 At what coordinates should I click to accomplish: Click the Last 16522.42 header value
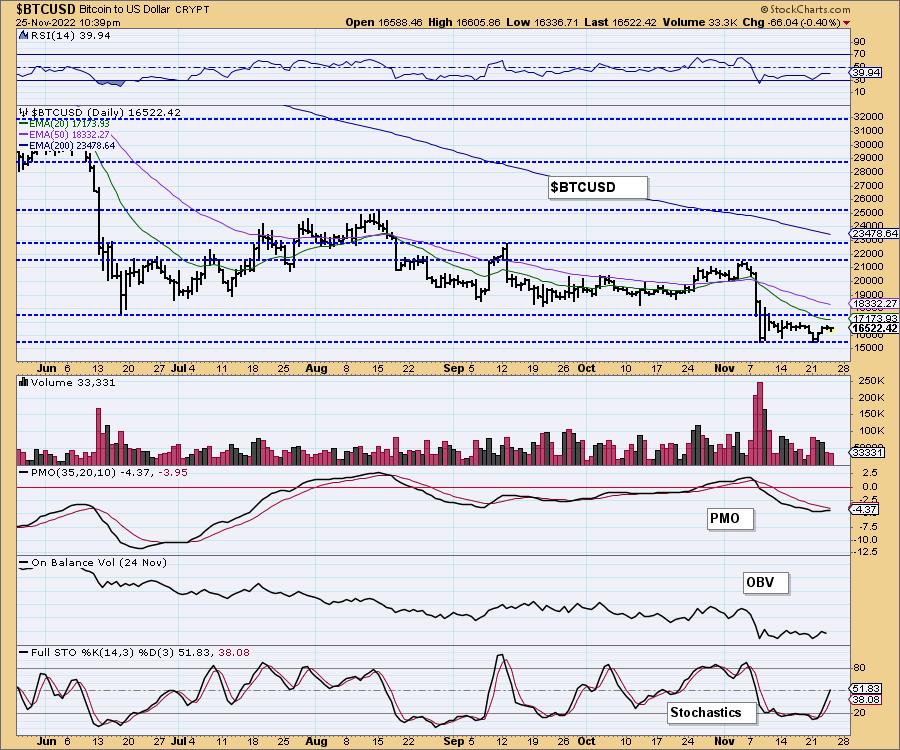(x=621, y=22)
